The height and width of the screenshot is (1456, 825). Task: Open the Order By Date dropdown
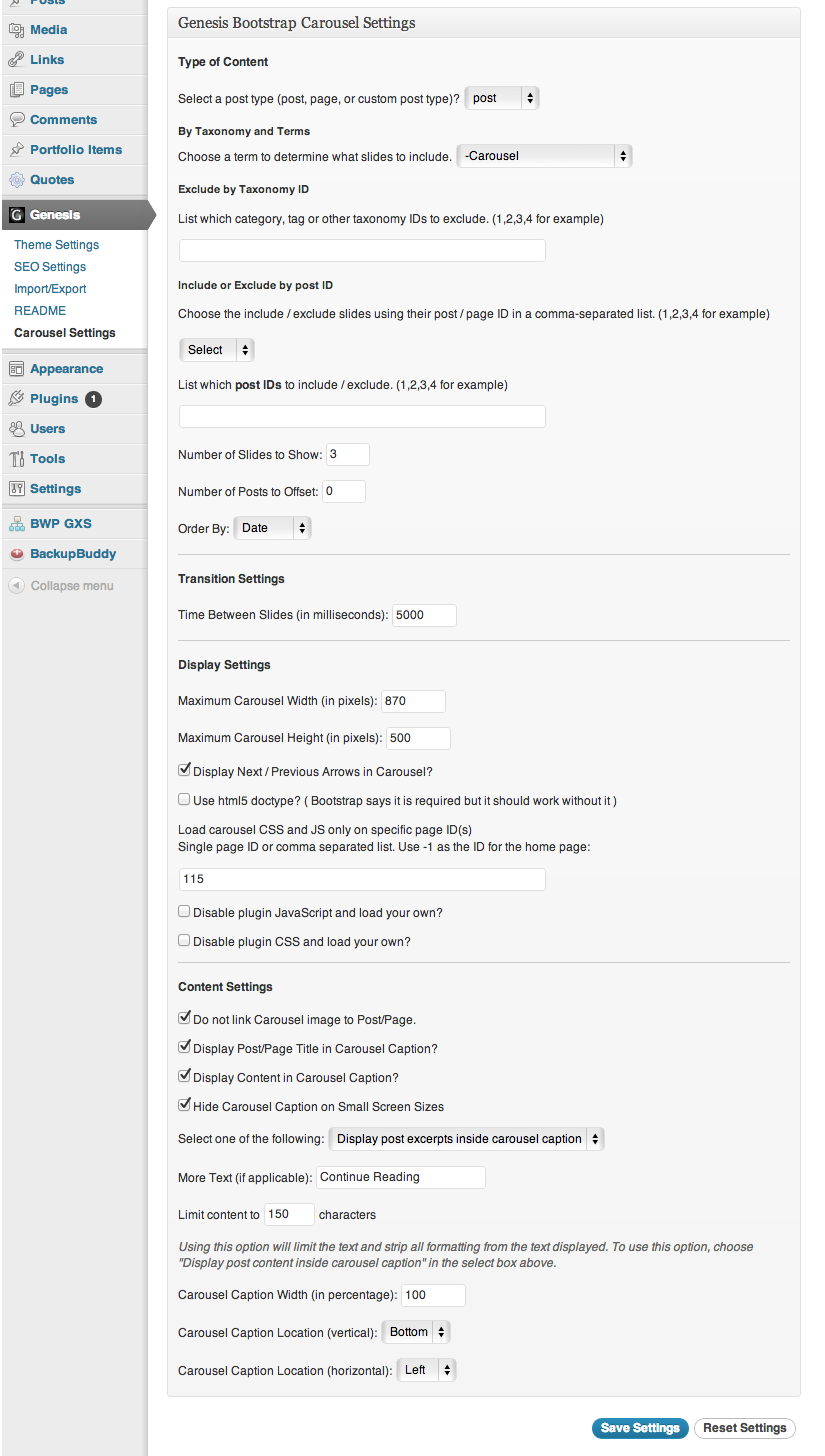(x=272, y=528)
